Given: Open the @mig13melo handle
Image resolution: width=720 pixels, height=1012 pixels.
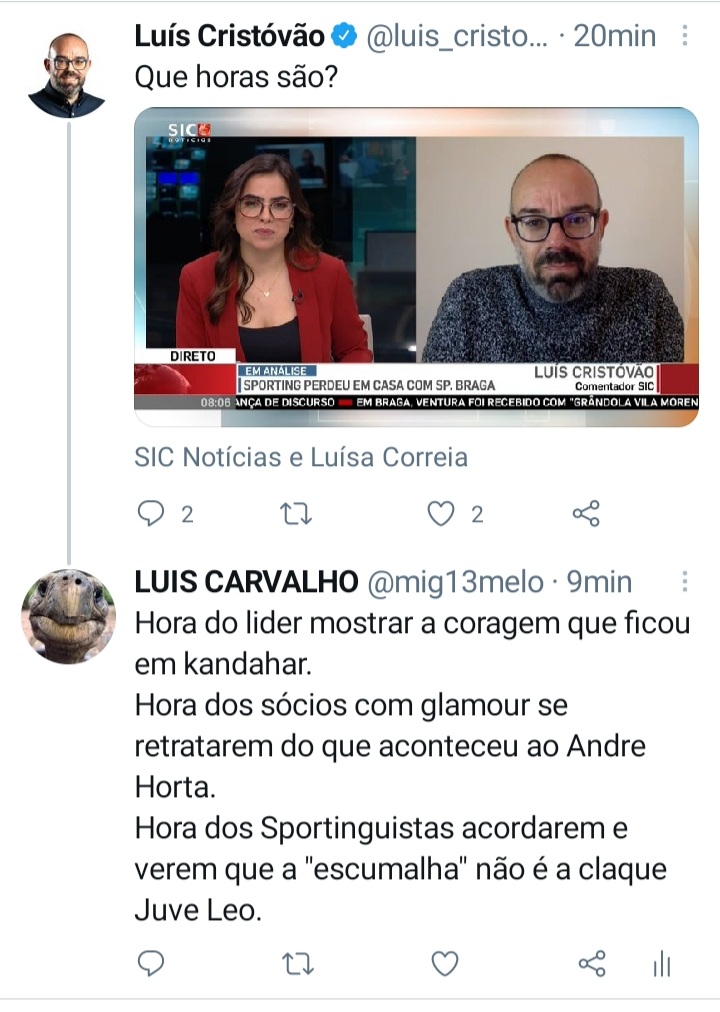Looking at the screenshot, I should pyautogui.click(x=455, y=583).
